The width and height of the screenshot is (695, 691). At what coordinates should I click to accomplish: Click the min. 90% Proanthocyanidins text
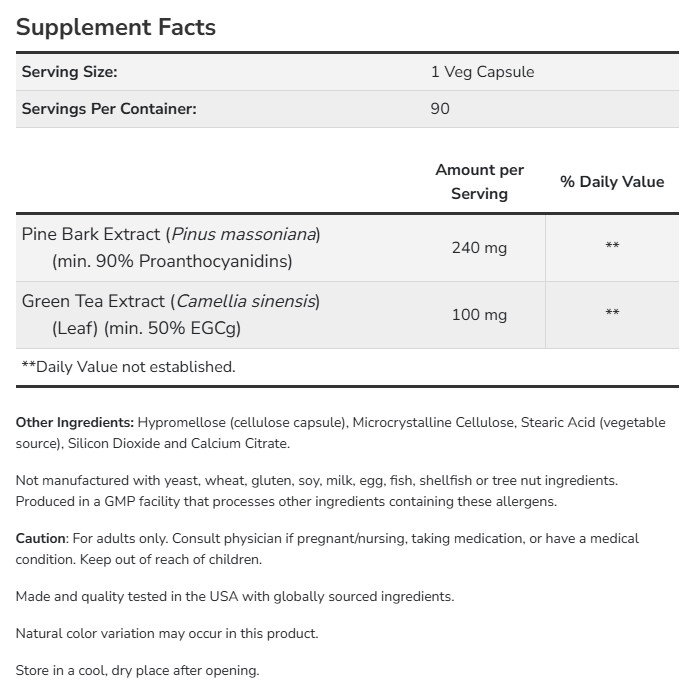coord(172,262)
